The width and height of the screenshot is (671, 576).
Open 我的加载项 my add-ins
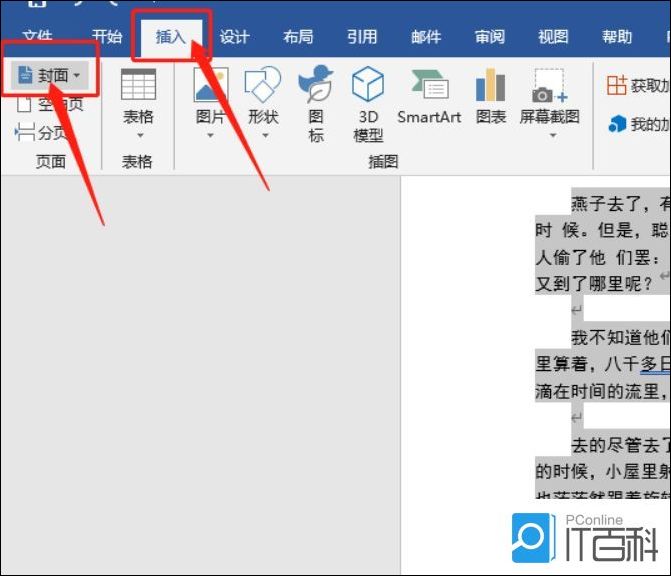[x=639, y=124]
